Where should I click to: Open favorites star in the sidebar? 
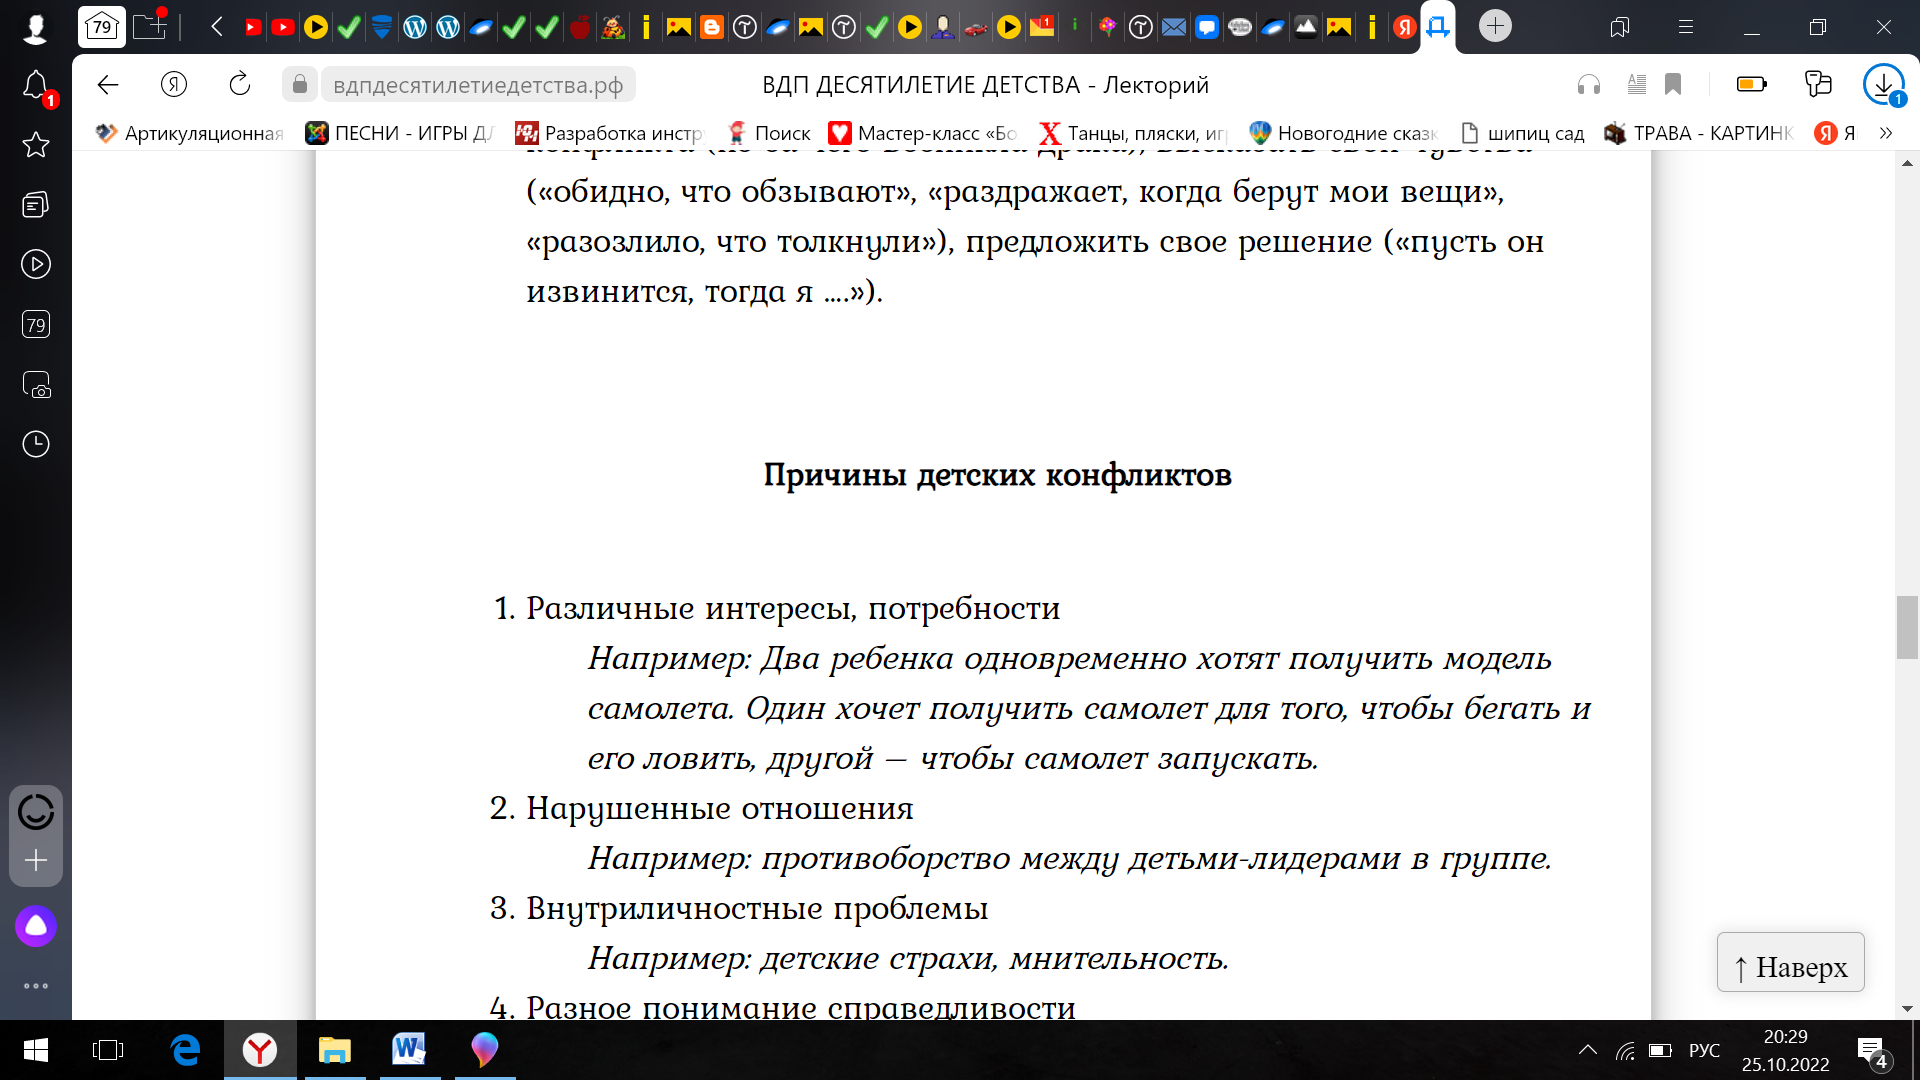click(36, 145)
